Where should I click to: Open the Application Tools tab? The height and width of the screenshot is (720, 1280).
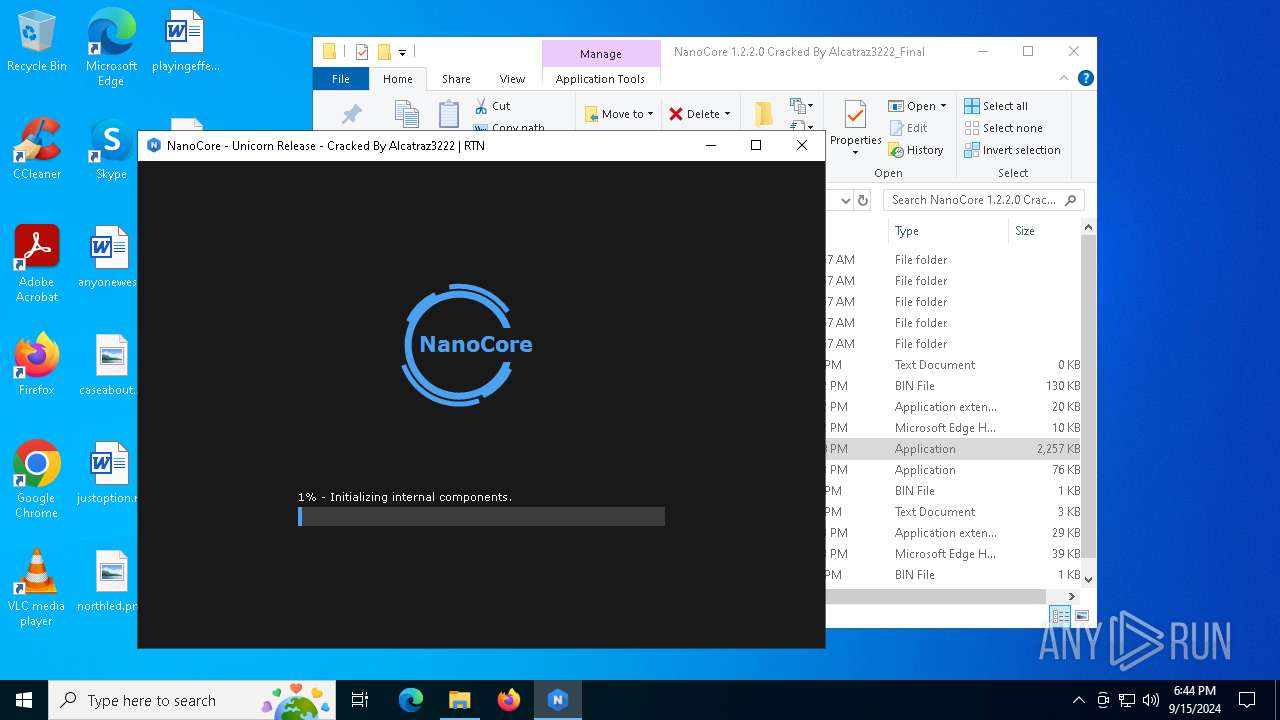coord(600,79)
